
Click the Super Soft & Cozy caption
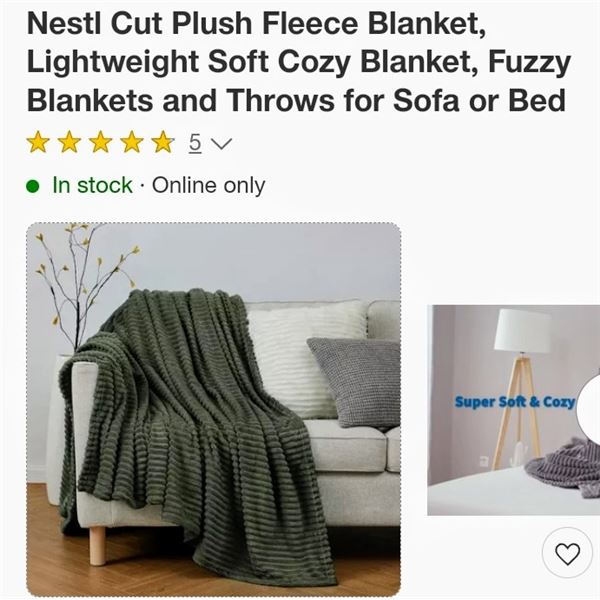pyautogui.click(x=515, y=402)
